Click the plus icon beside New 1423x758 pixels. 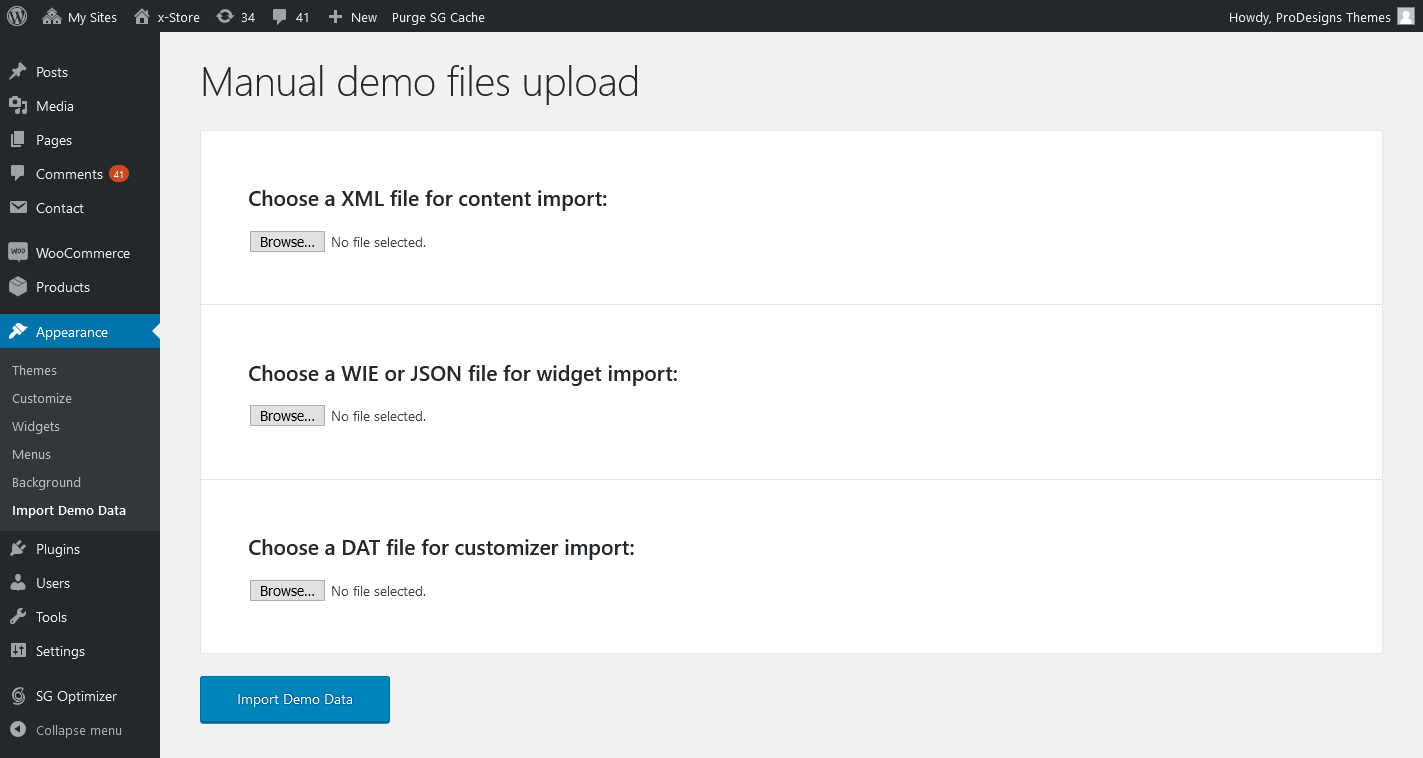[x=335, y=17]
